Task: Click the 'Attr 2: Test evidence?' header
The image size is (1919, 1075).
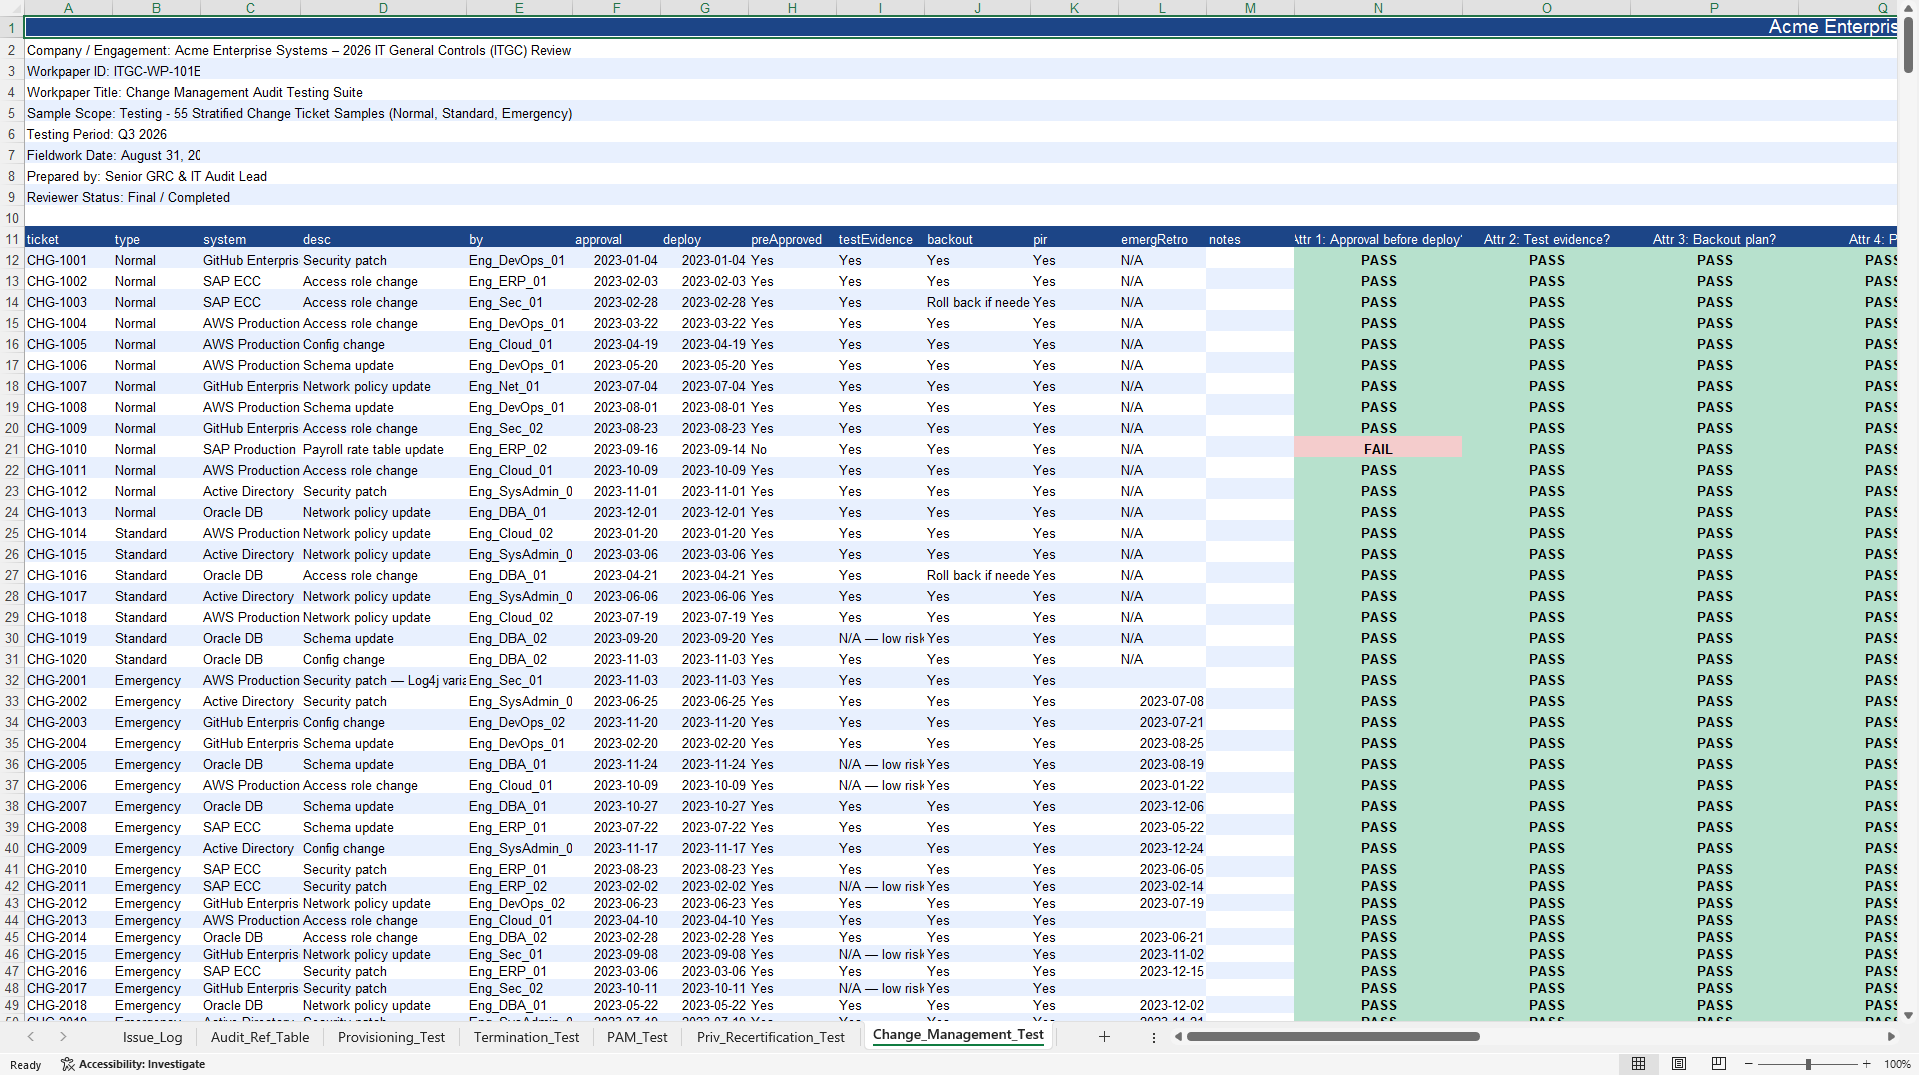Action: point(1546,239)
